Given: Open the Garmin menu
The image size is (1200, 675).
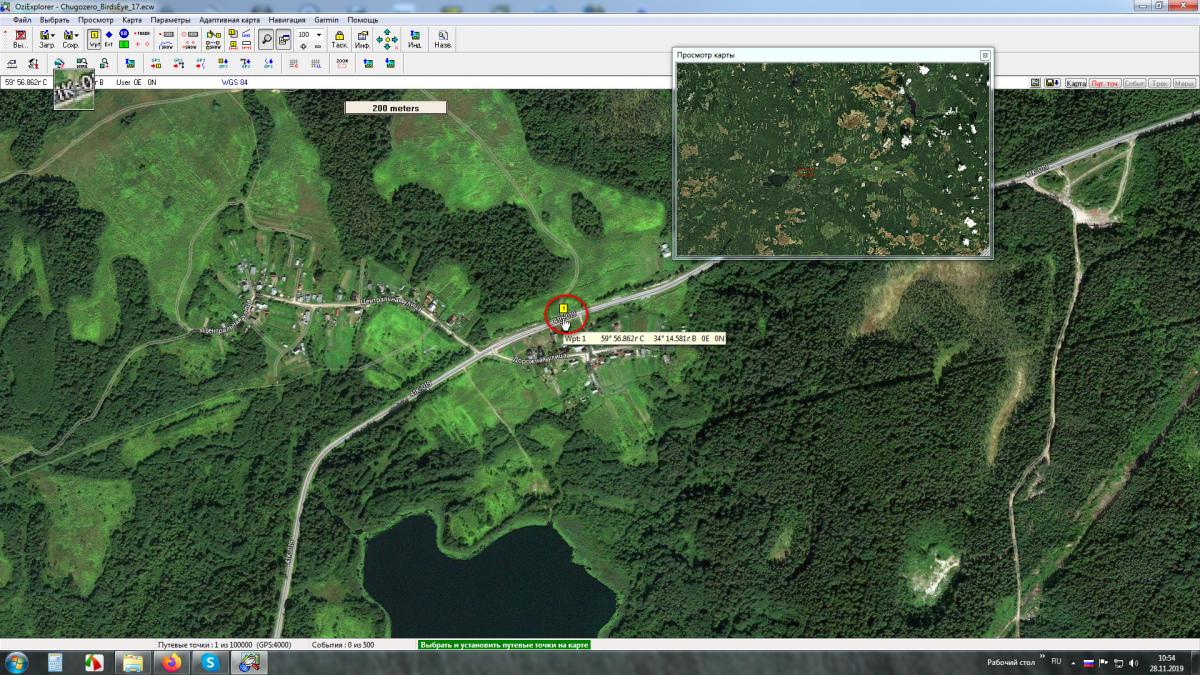Looking at the screenshot, I should tap(326, 20).
